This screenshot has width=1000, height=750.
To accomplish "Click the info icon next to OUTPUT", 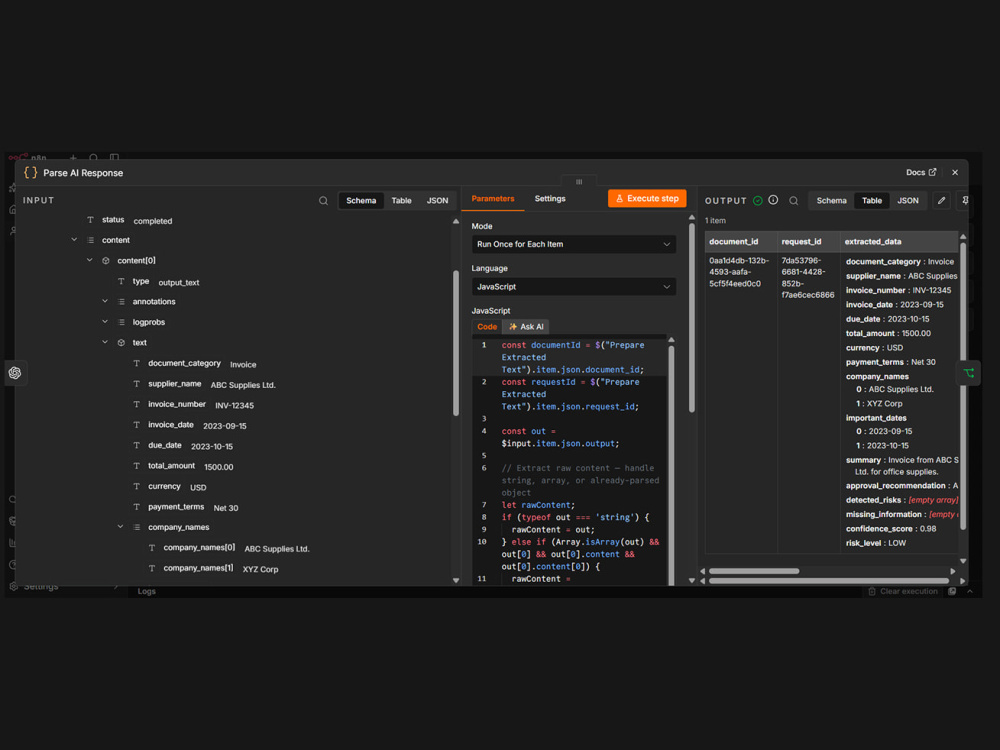I will click(773, 200).
